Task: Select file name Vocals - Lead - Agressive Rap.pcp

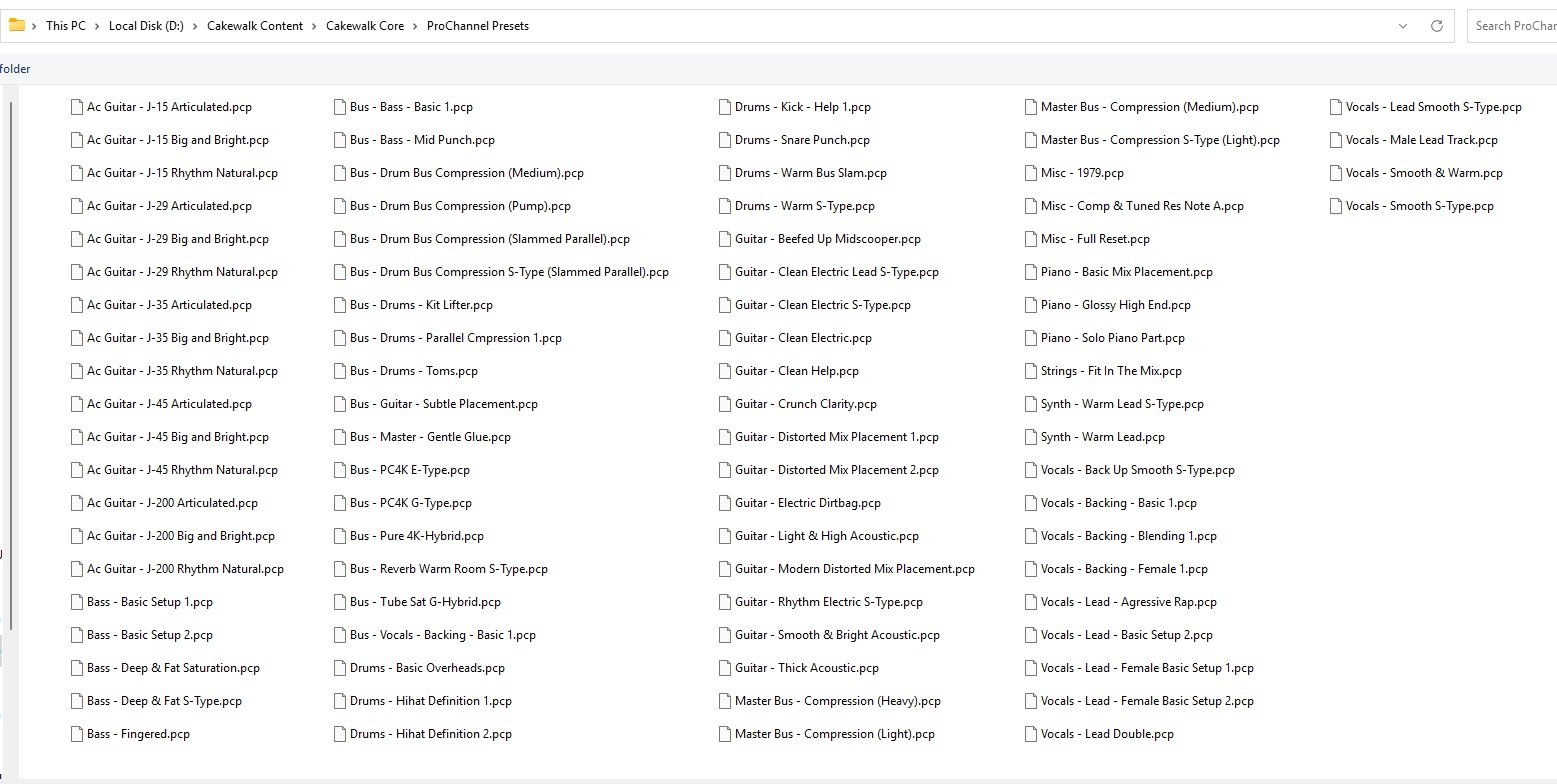Action: coord(1129,602)
